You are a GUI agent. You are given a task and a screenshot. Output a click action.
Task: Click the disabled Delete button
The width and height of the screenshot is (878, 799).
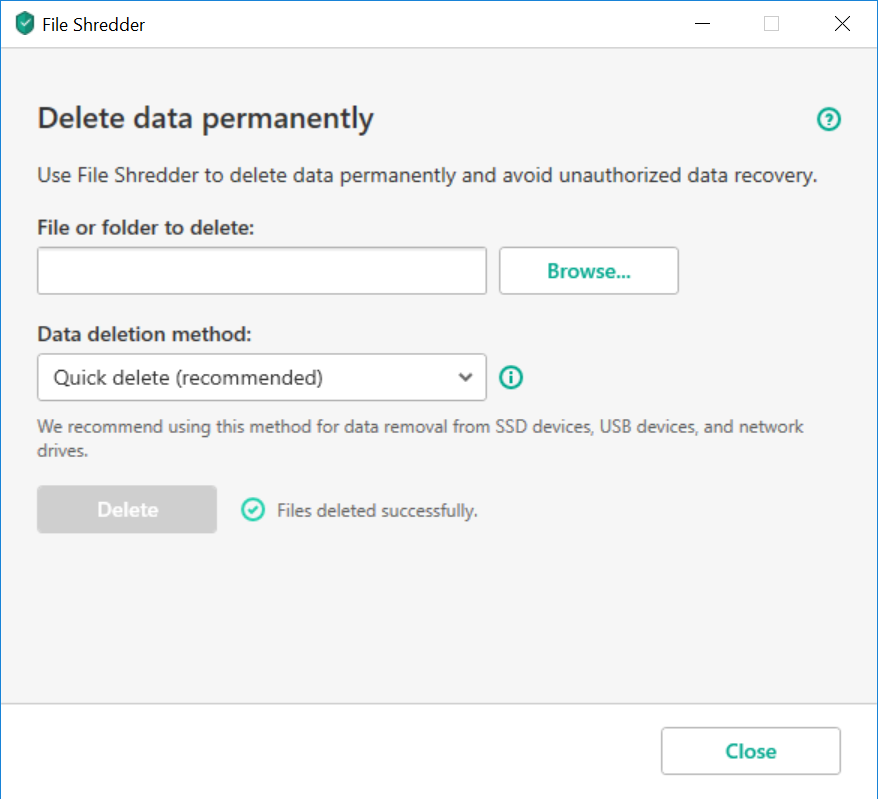126,509
